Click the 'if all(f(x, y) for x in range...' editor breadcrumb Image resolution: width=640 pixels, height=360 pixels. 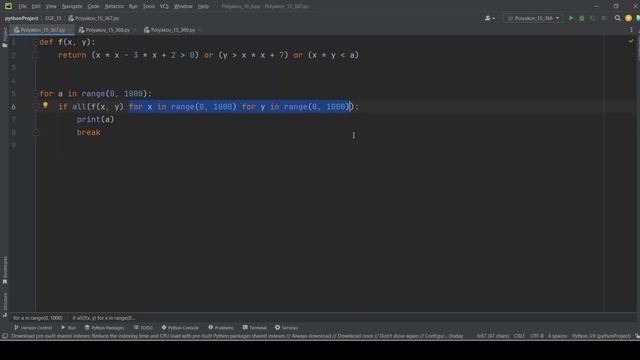[x=104, y=318]
